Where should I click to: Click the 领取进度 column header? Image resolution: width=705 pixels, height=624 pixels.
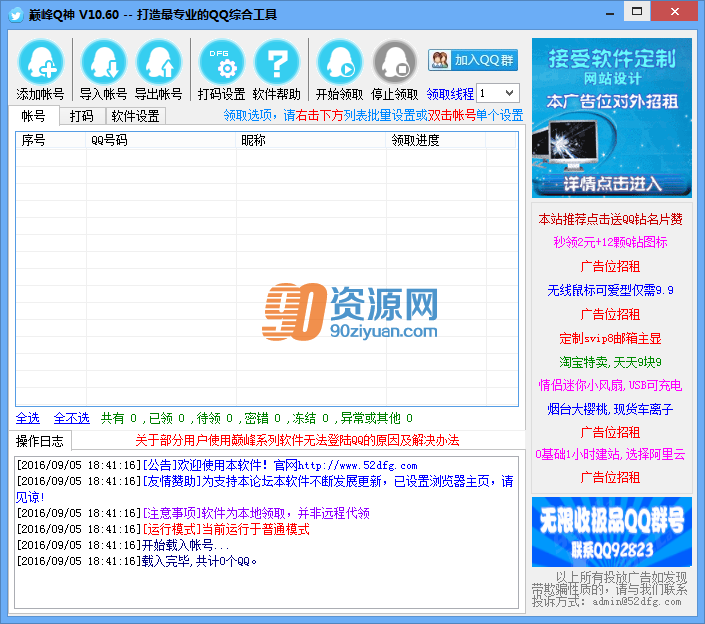[x=436, y=140]
